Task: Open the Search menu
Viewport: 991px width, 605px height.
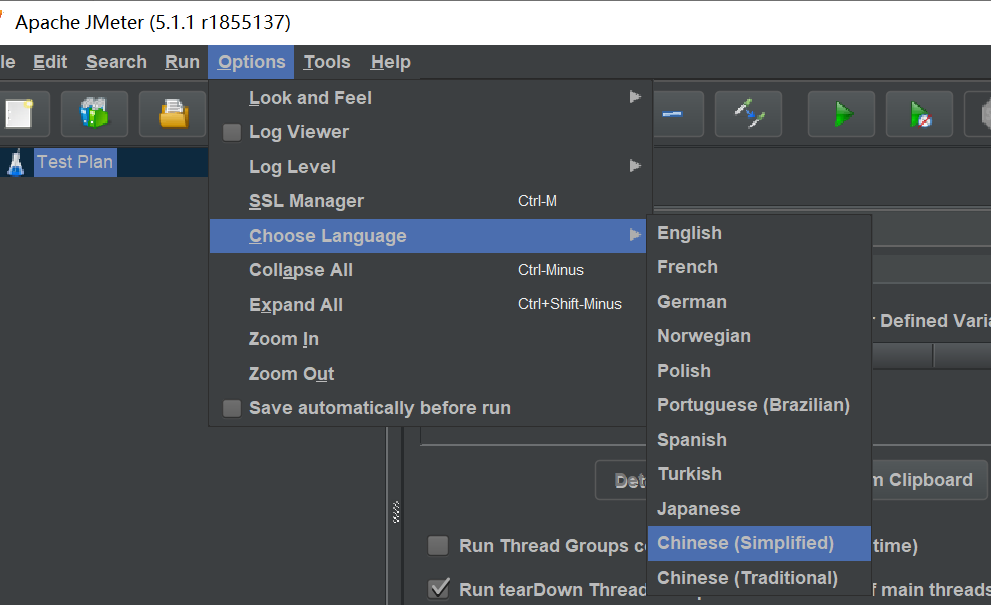Action: coord(116,62)
